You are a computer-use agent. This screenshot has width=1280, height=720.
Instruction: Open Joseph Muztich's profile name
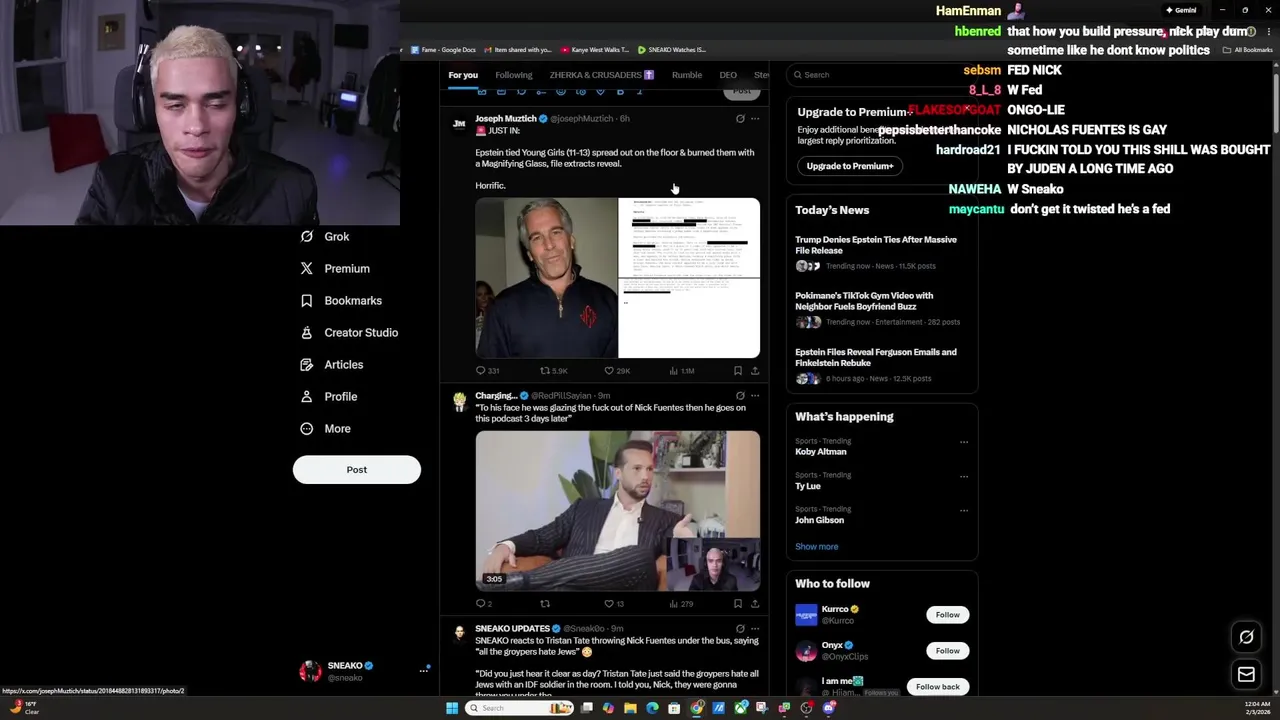pos(506,119)
